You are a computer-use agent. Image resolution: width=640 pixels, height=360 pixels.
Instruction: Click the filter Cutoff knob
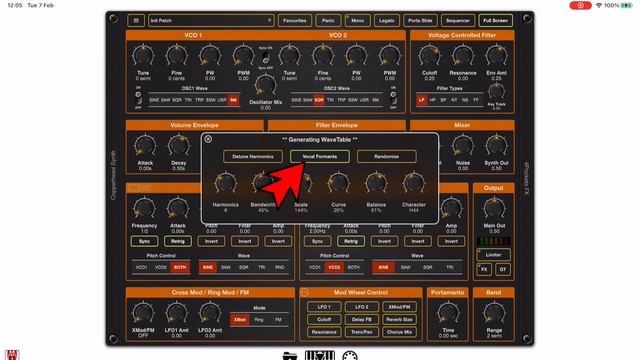coord(429,56)
